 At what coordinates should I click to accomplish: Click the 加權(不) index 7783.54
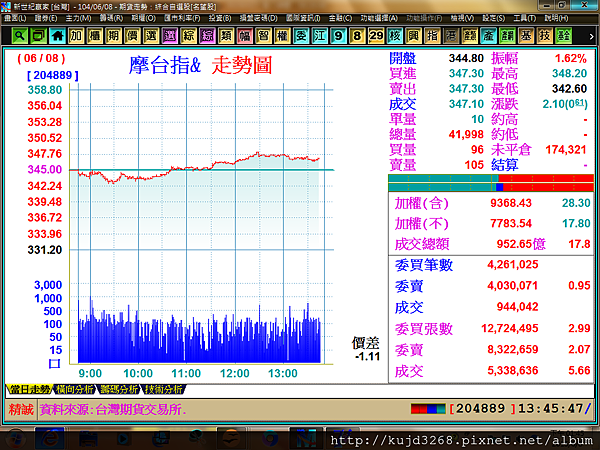(511, 223)
